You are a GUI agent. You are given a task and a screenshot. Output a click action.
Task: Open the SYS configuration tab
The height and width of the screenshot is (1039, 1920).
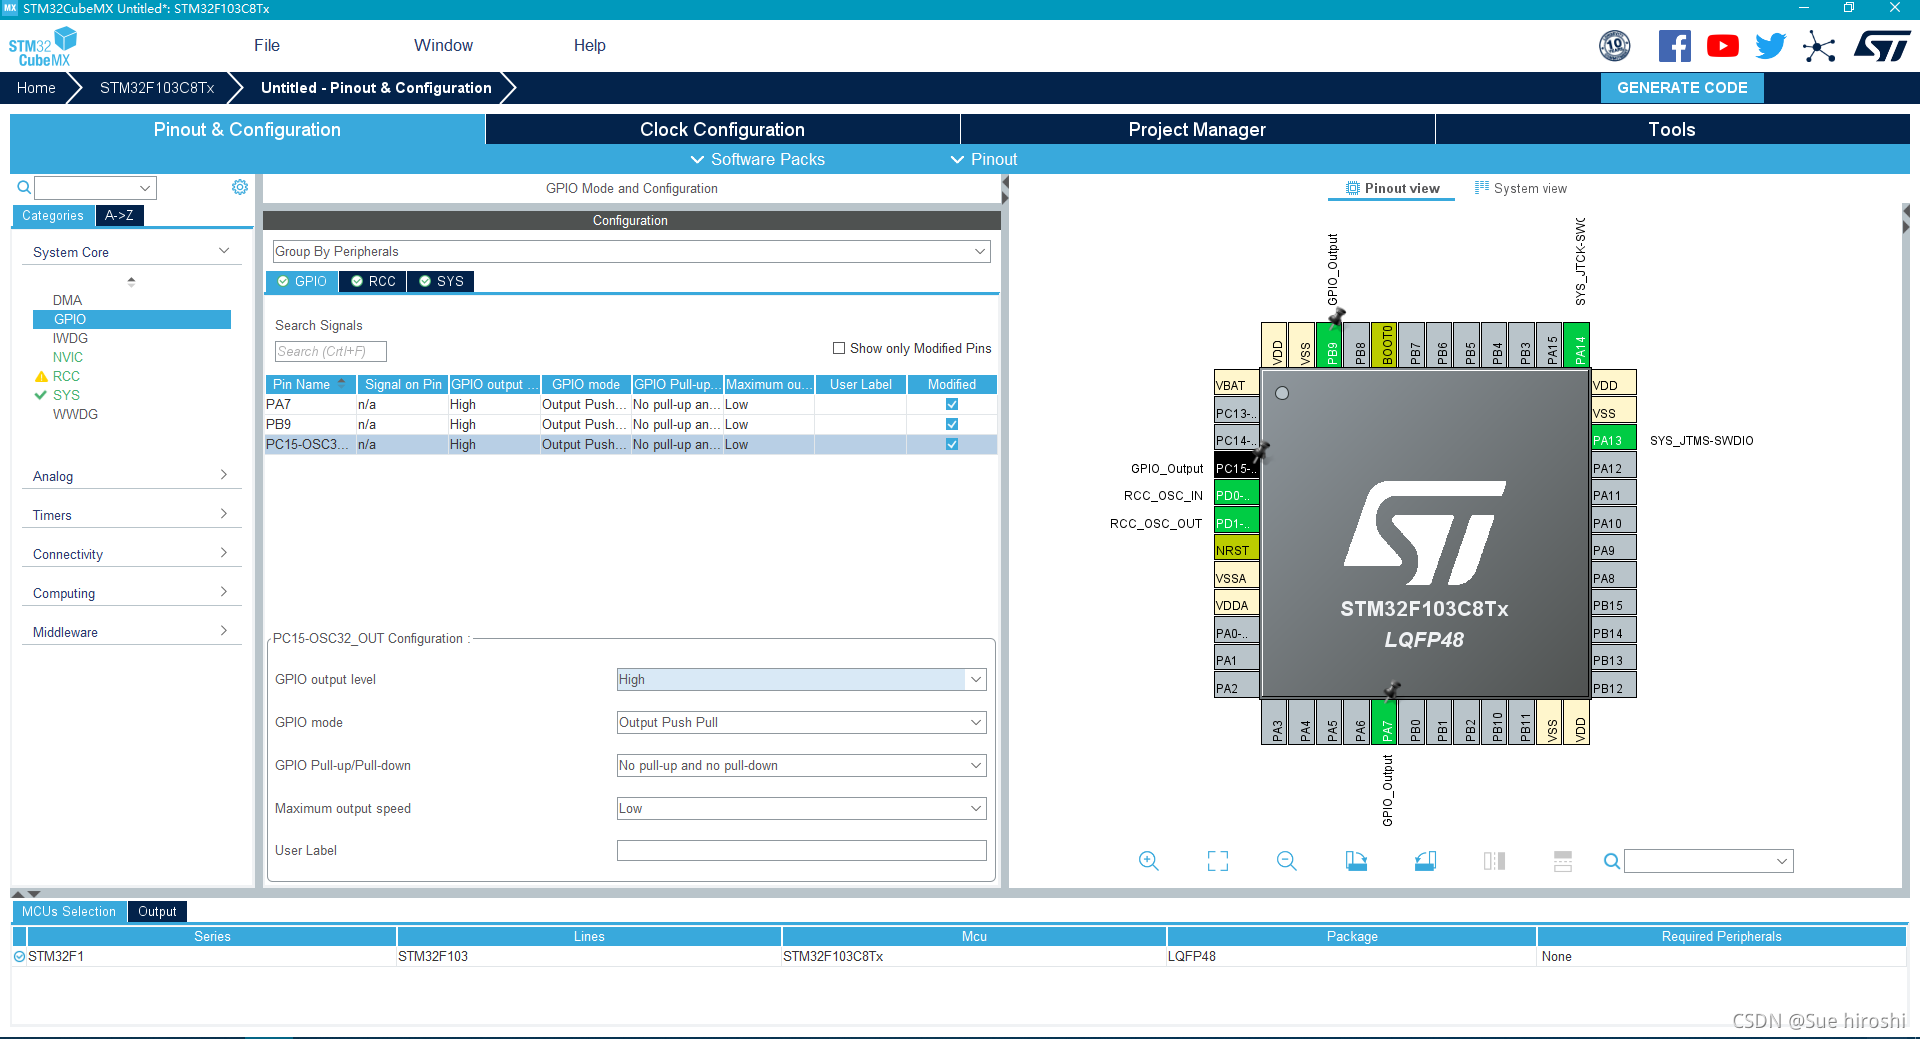coord(441,281)
